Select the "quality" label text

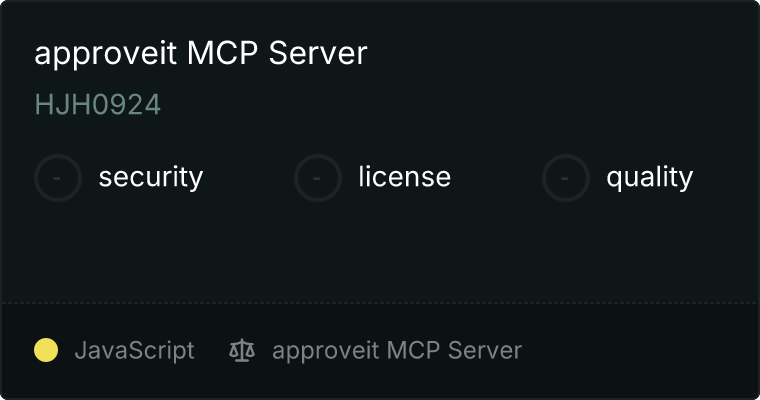coord(649,177)
